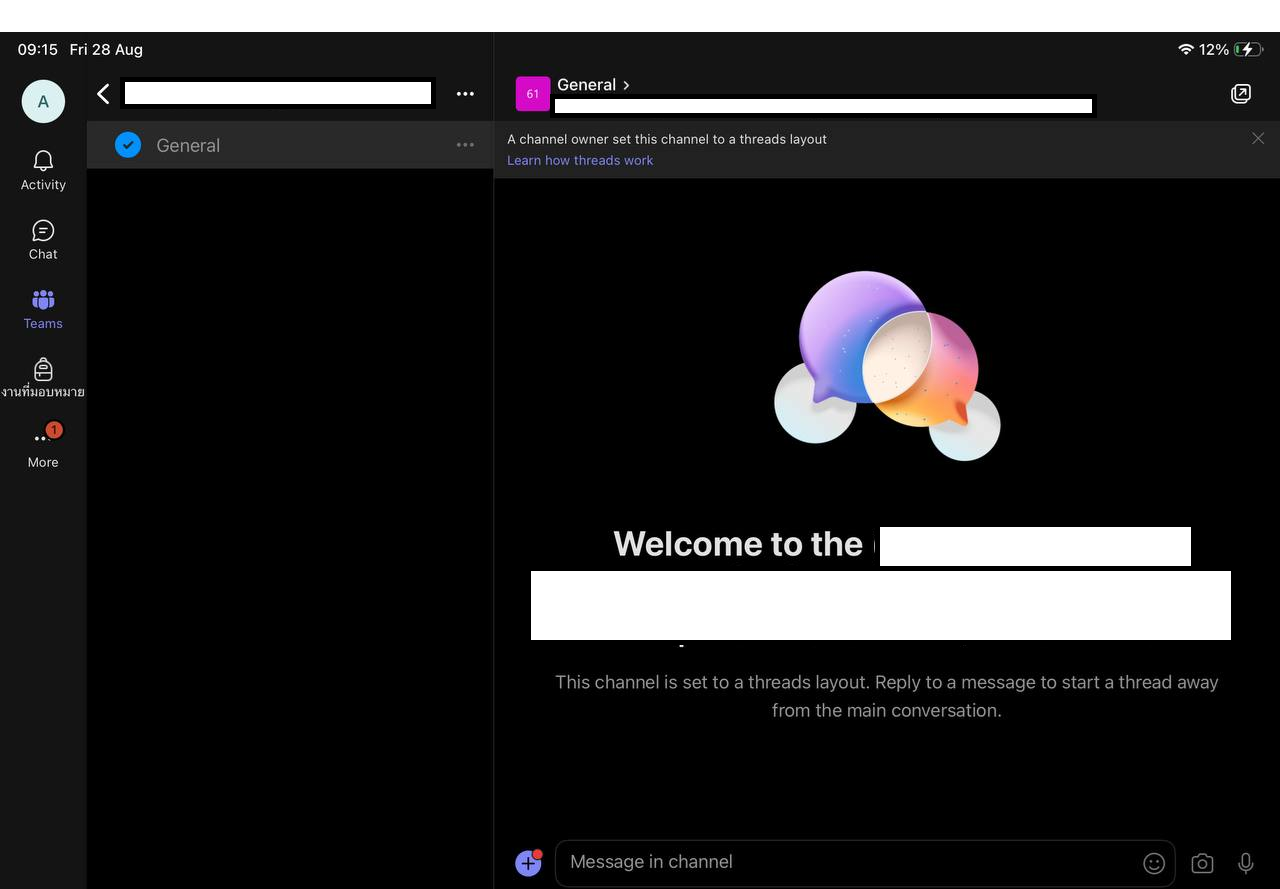Screen dimensions: 1280x889
Task: Open the Assignments backpack tab
Action: 43,378
